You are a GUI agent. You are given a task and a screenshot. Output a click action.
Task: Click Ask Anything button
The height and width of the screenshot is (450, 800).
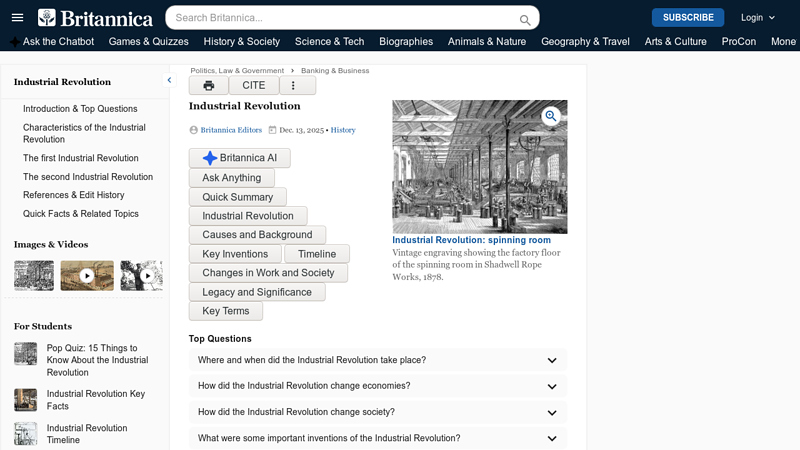pyautogui.click(x=232, y=178)
